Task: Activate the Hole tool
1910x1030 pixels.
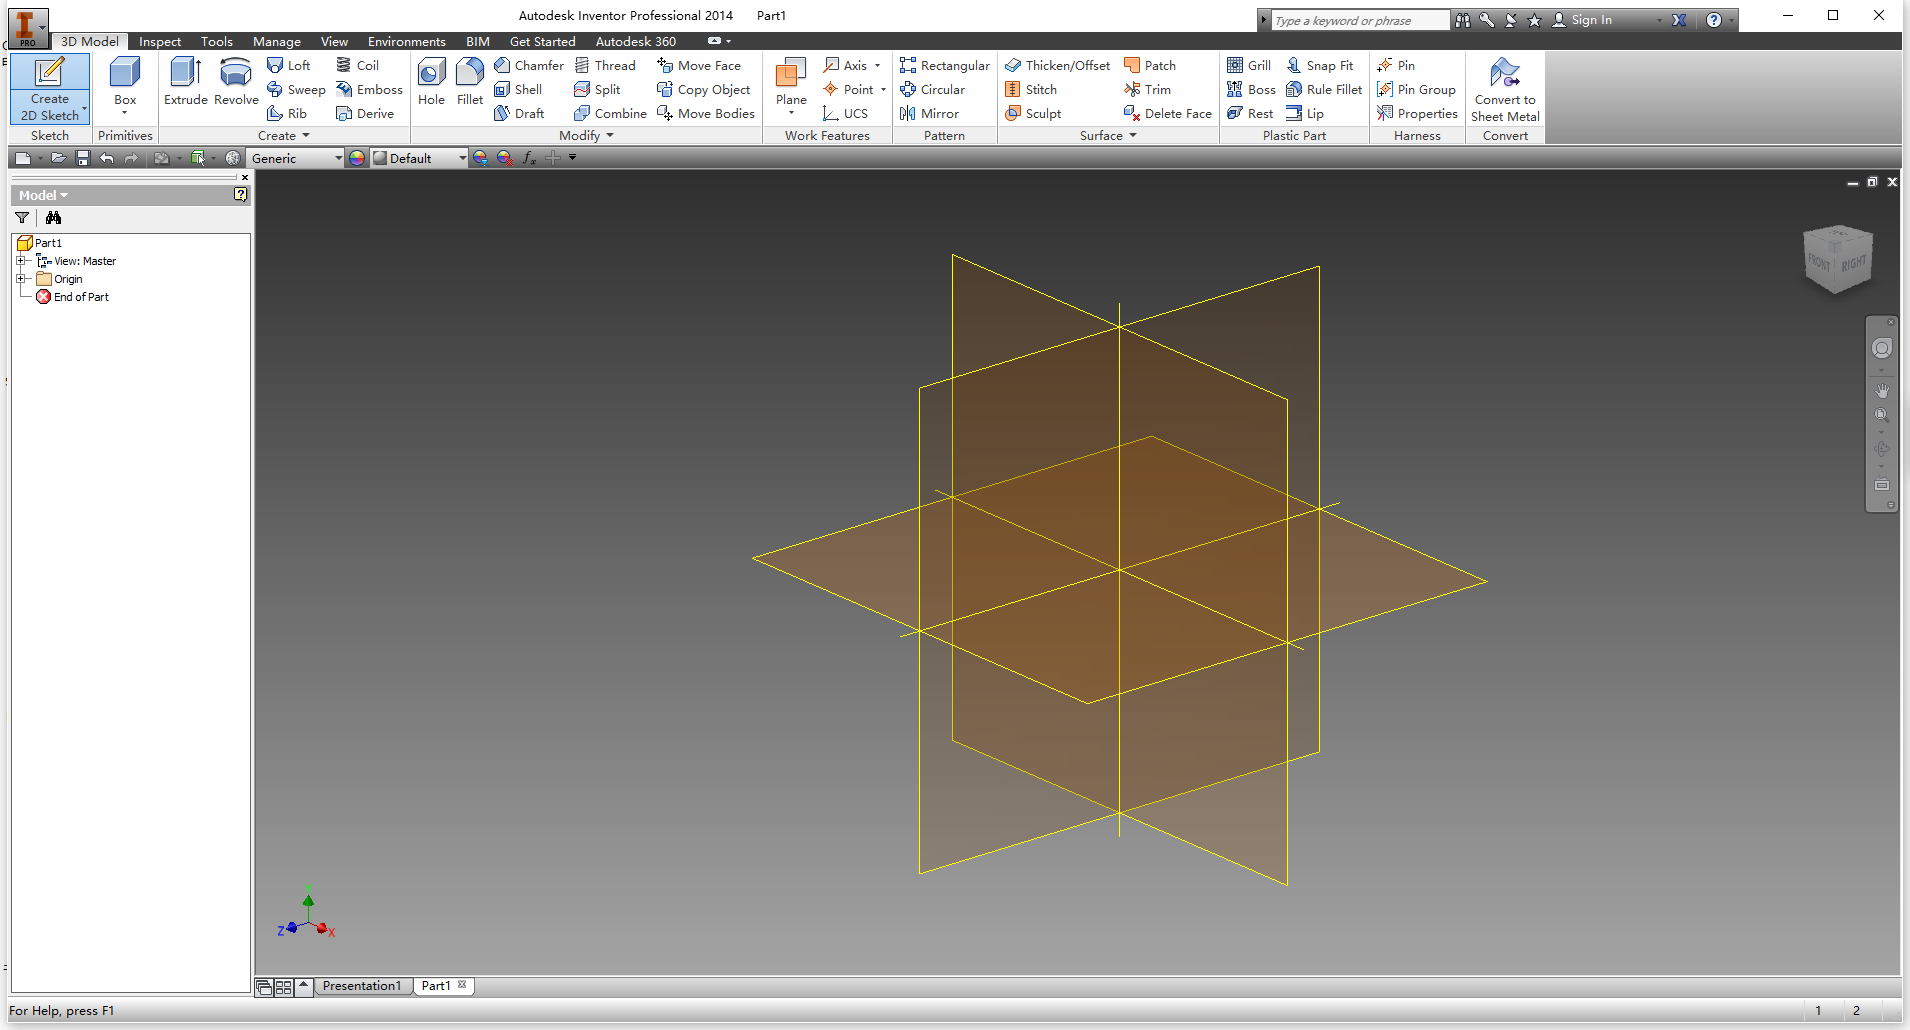Action: [x=431, y=81]
